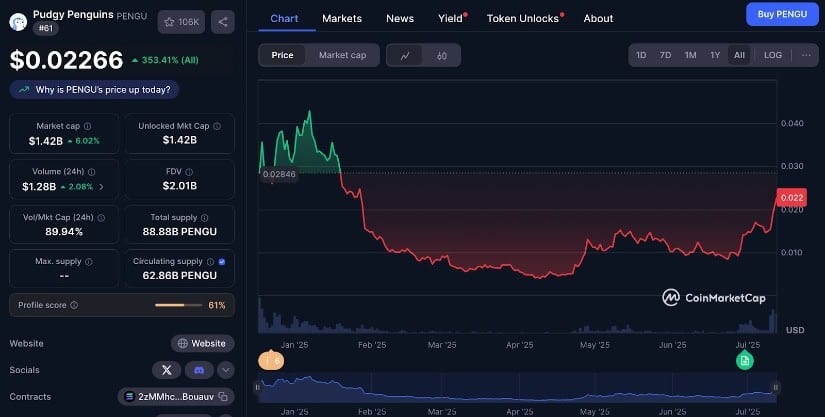Screen dimensions: 825x417
Task: Open the X (Twitter) social link
Action: 166,370
